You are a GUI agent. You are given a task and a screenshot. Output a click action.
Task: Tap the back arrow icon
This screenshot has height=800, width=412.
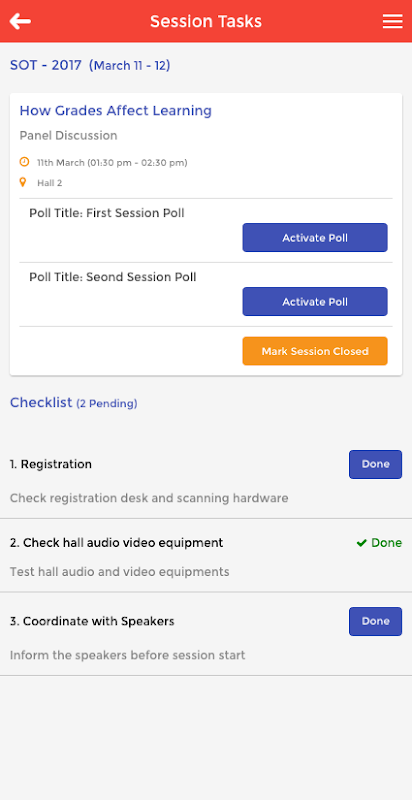tap(20, 21)
